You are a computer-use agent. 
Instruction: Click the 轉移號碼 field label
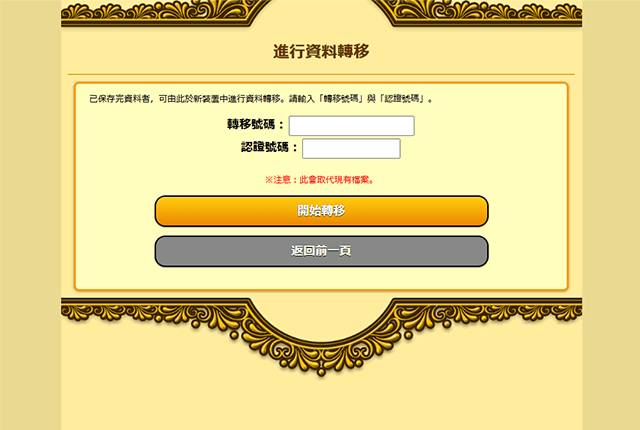coord(255,125)
